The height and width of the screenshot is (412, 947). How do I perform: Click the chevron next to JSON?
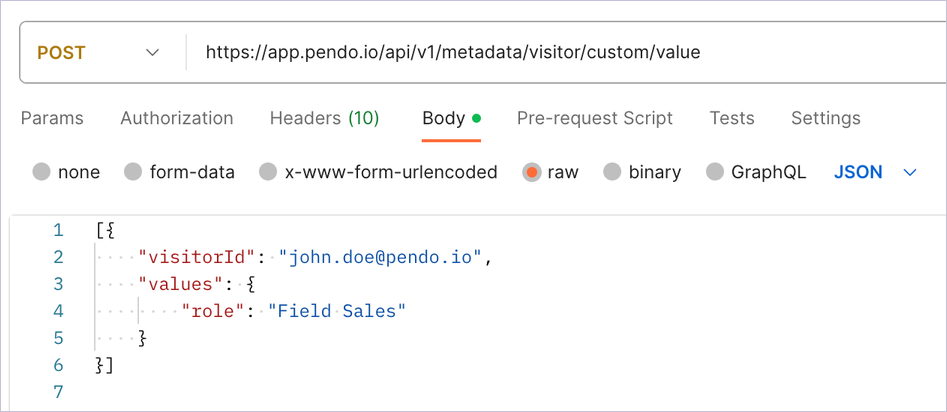pos(910,173)
